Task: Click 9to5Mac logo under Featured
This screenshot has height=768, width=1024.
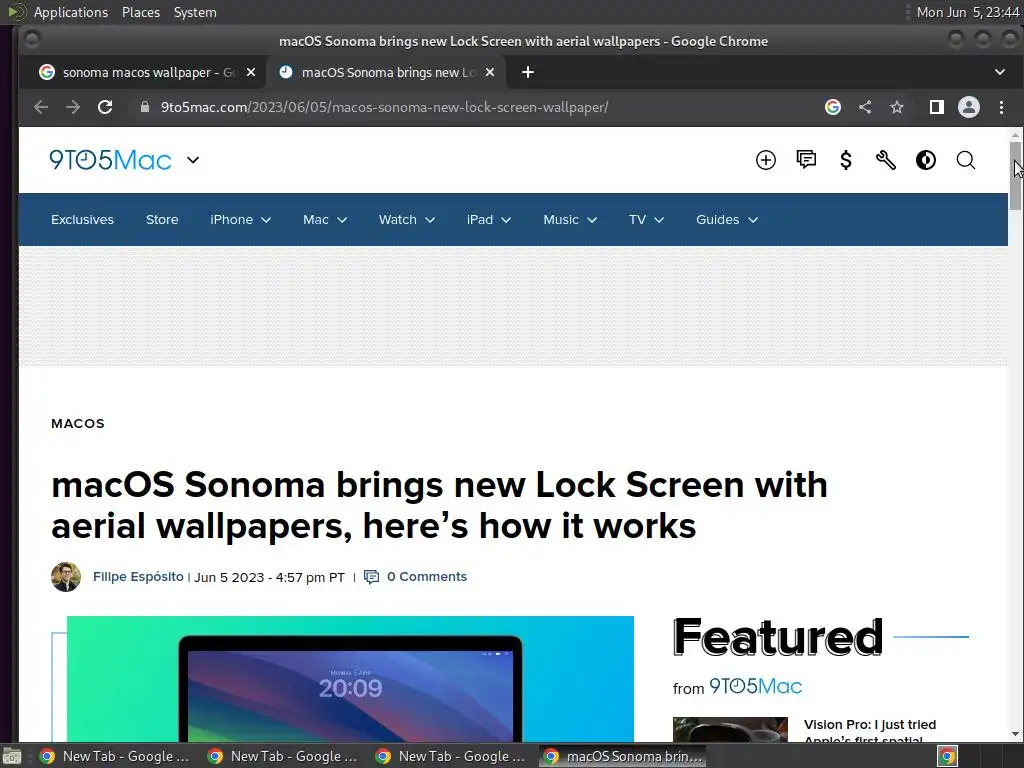Action: coord(756,686)
